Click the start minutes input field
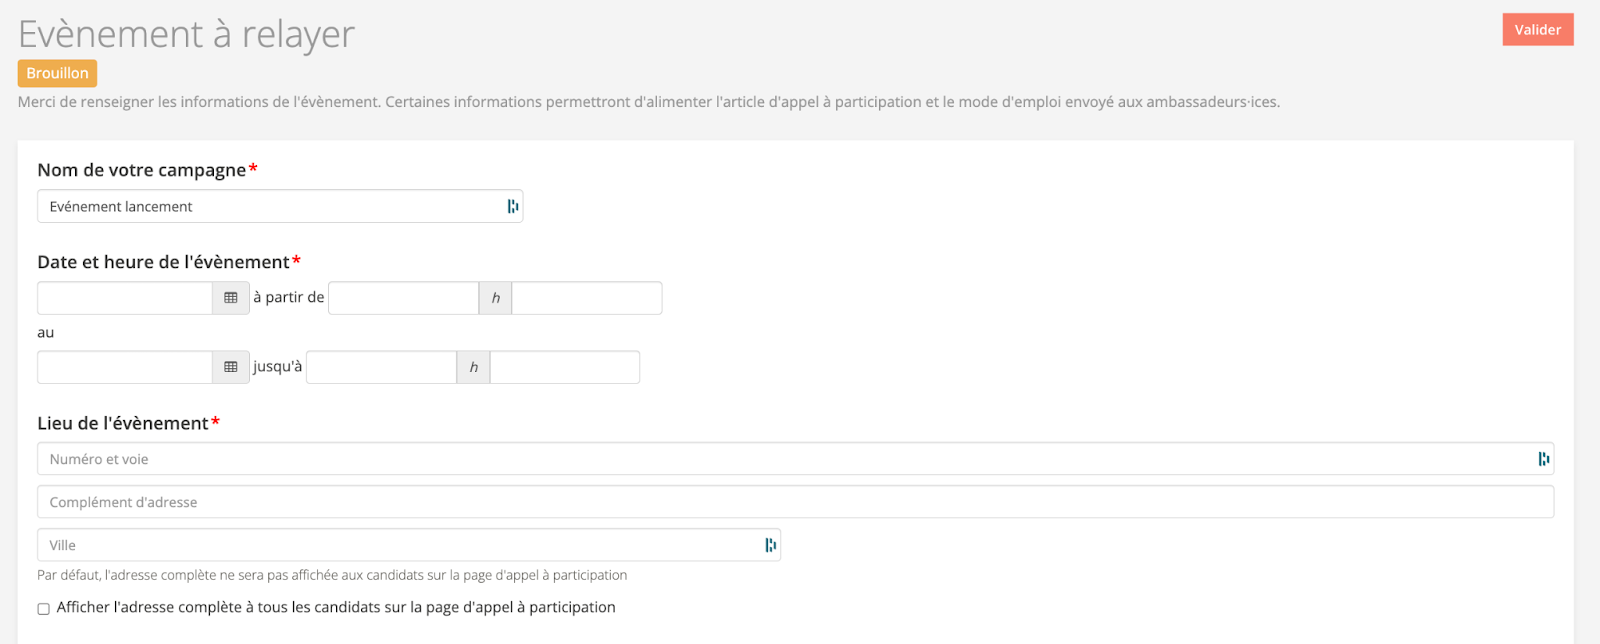The height and width of the screenshot is (644, 1600). pyautogui.click(x=586, y=298)
